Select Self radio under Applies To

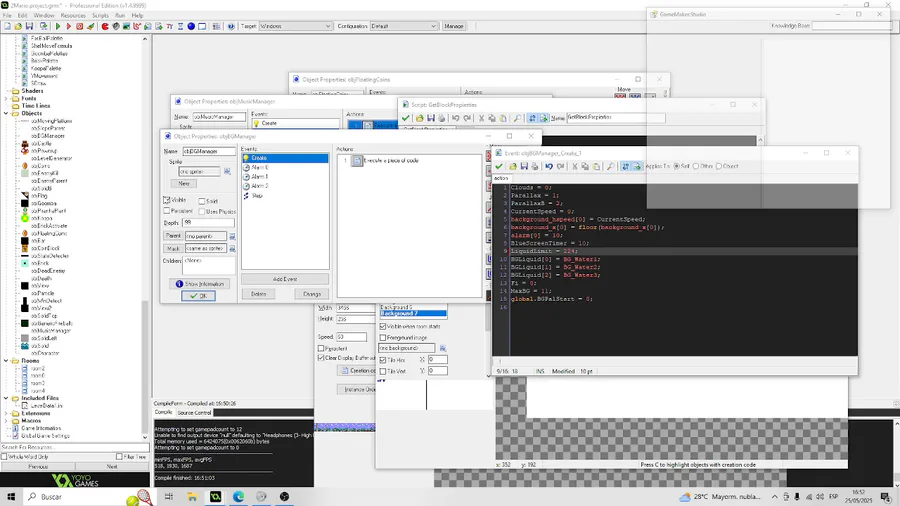(x=677, y=166)
